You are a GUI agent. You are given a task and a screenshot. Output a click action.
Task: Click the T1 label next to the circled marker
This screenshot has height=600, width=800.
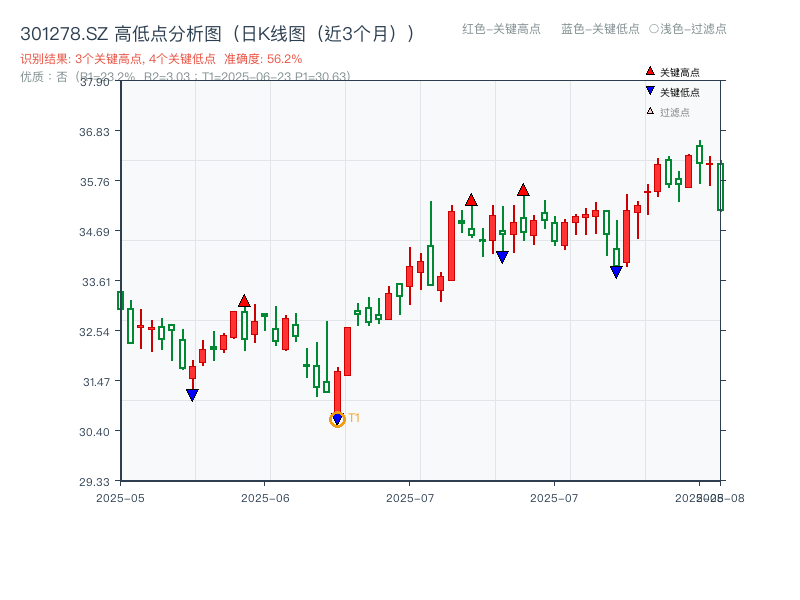(355, 418)
